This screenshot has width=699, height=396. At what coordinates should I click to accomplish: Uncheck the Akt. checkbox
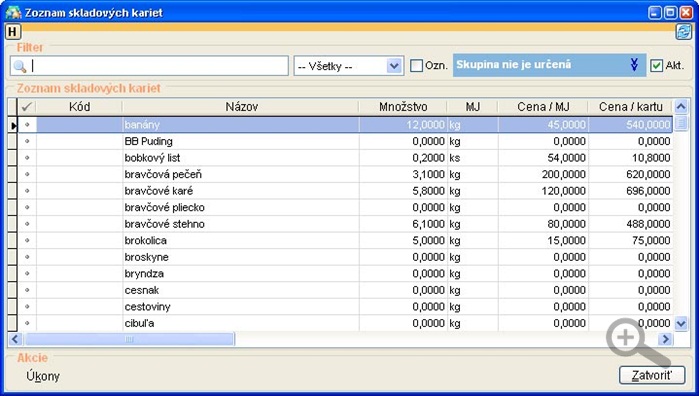coord(656,66)
